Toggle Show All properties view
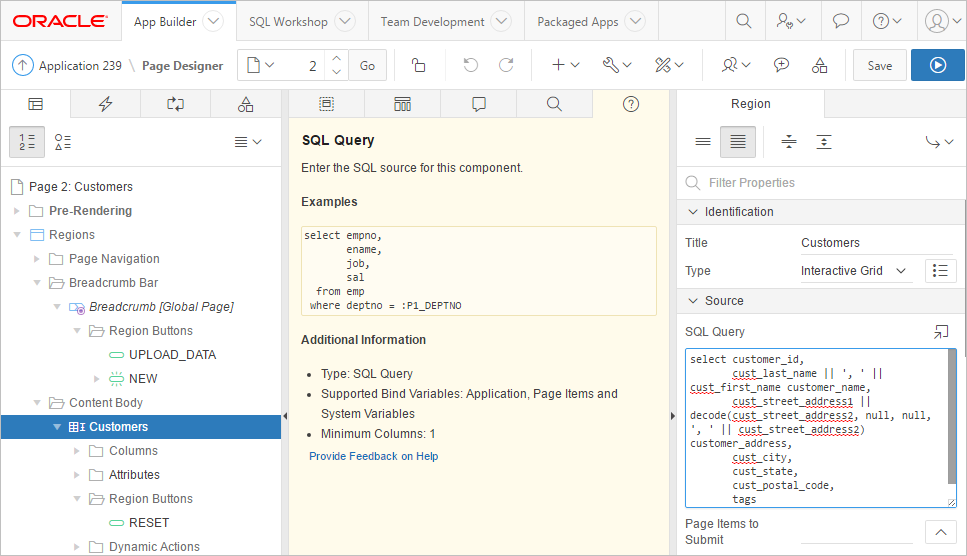The width and height of the screenshot is (967, 556). pyautogui.click(x=738, y=142)
